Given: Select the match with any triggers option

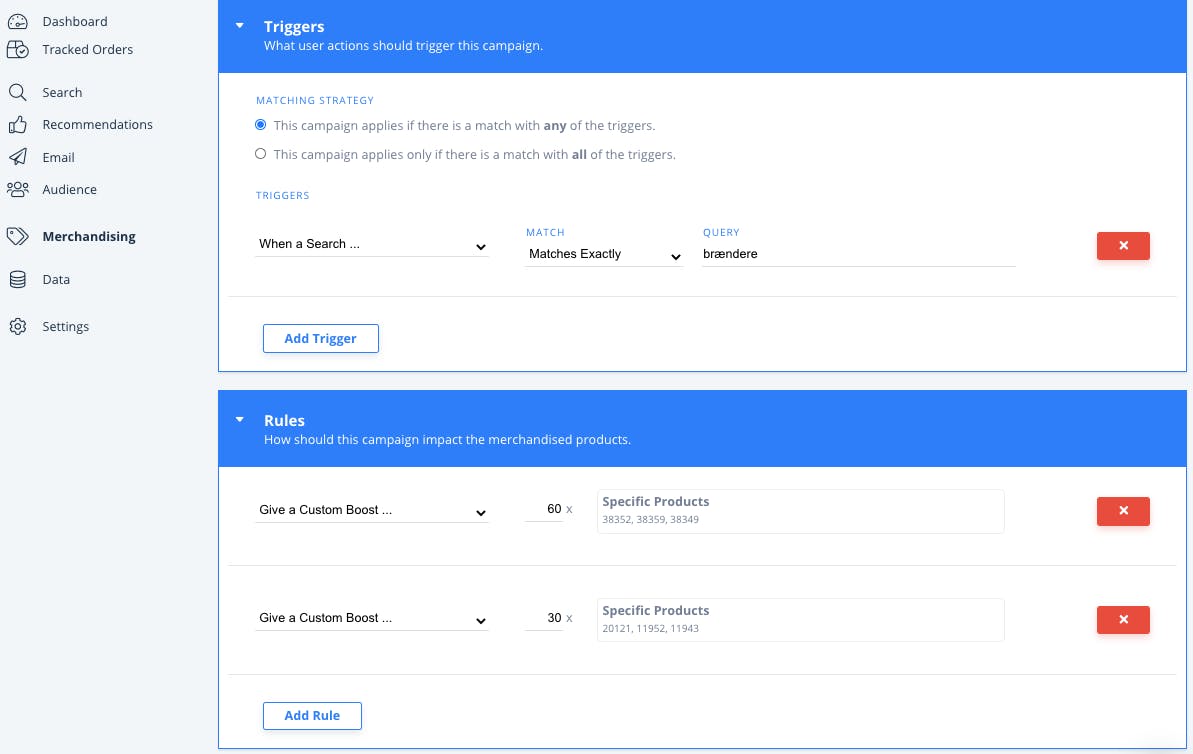Looking at the screenshot, I should click(x=260, y=125).
